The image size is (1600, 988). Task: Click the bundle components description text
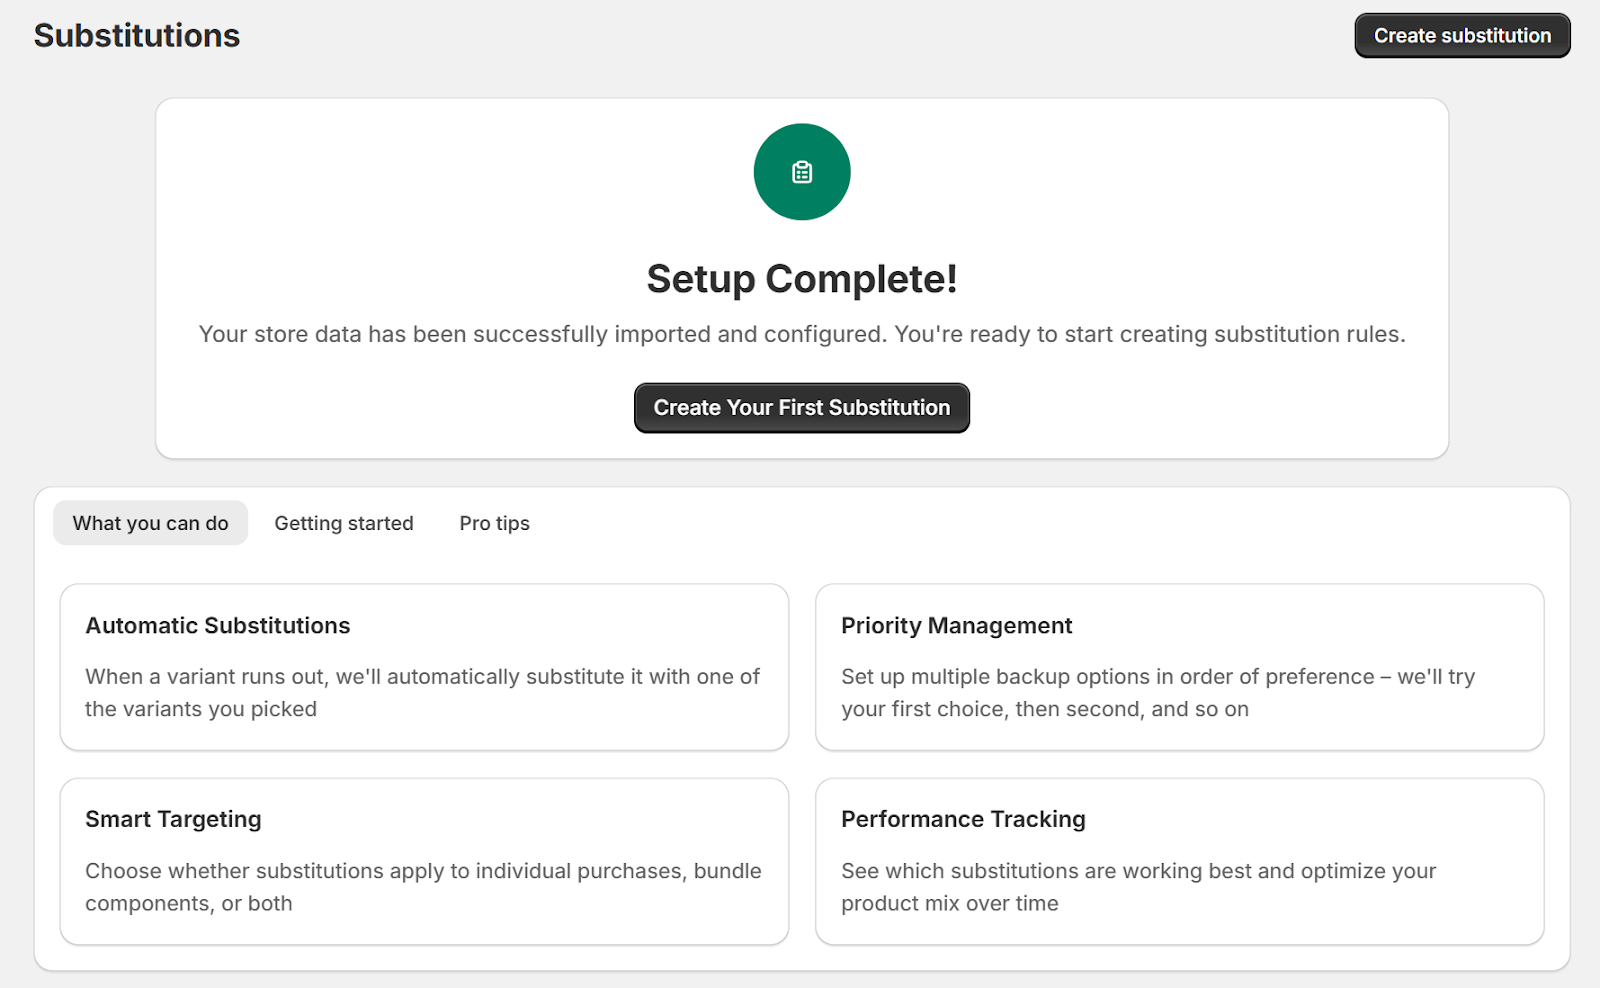pos(422,886)
